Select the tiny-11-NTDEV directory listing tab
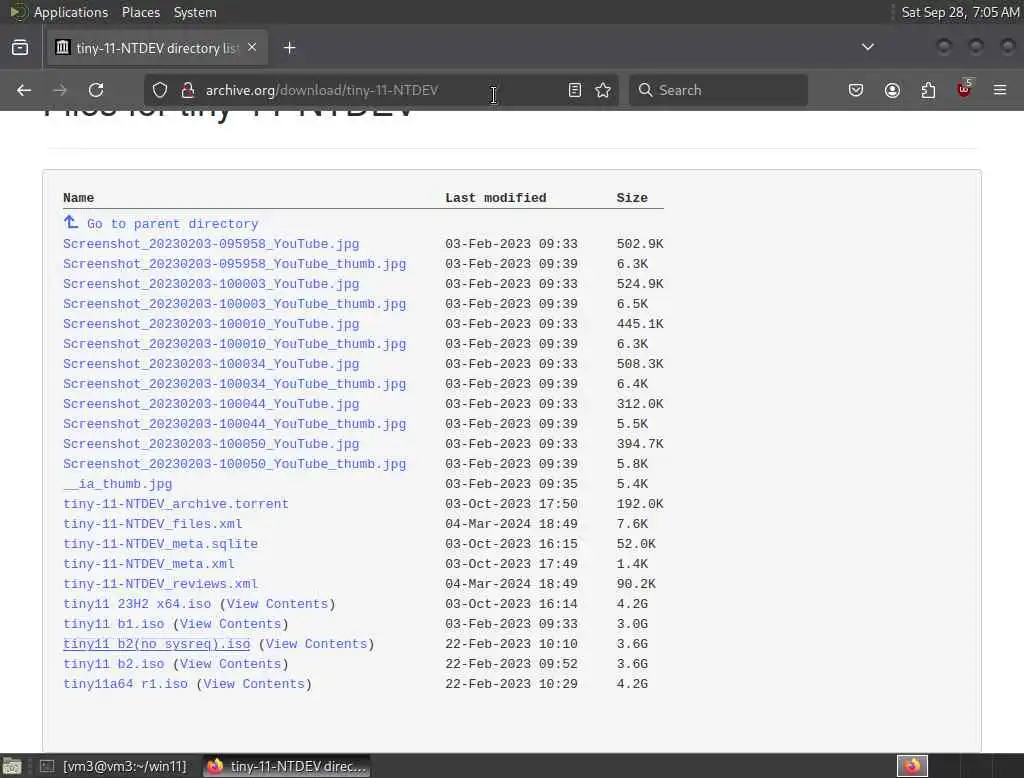This screenshot has width=1024, height=778. coord(157,48)
